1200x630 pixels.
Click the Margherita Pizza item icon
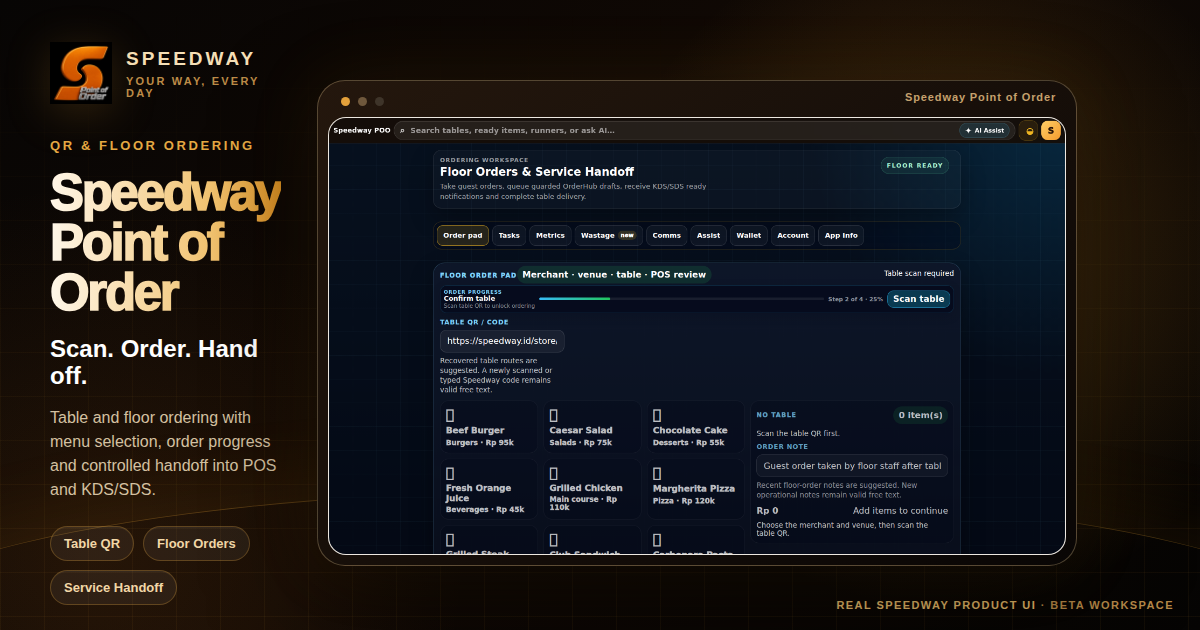(657, 473)
